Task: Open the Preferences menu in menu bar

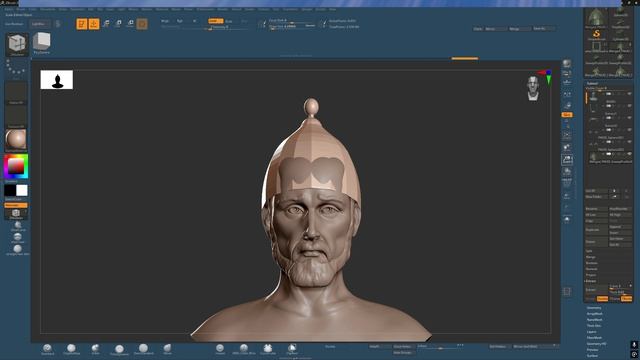Action: coord(205,9)
